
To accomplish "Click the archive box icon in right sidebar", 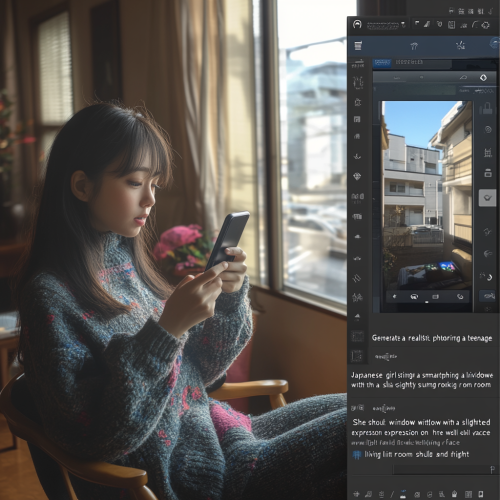I will coord(488,173).
